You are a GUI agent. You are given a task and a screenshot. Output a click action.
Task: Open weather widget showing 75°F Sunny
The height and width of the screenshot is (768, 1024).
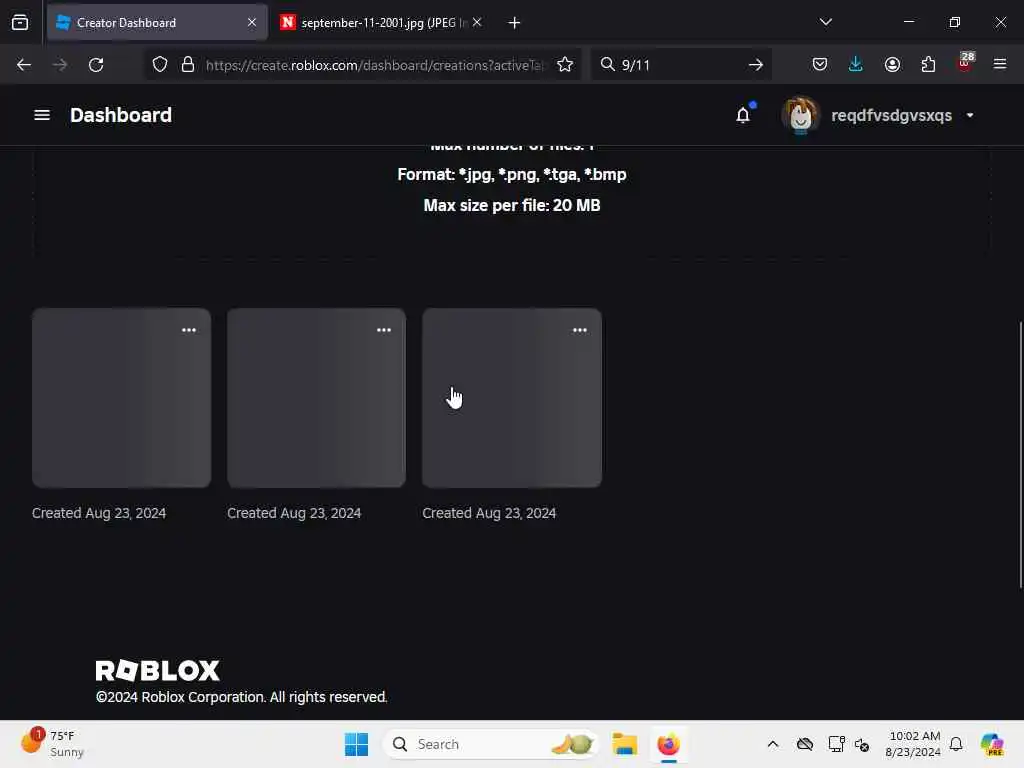click(x=52, y=744)
